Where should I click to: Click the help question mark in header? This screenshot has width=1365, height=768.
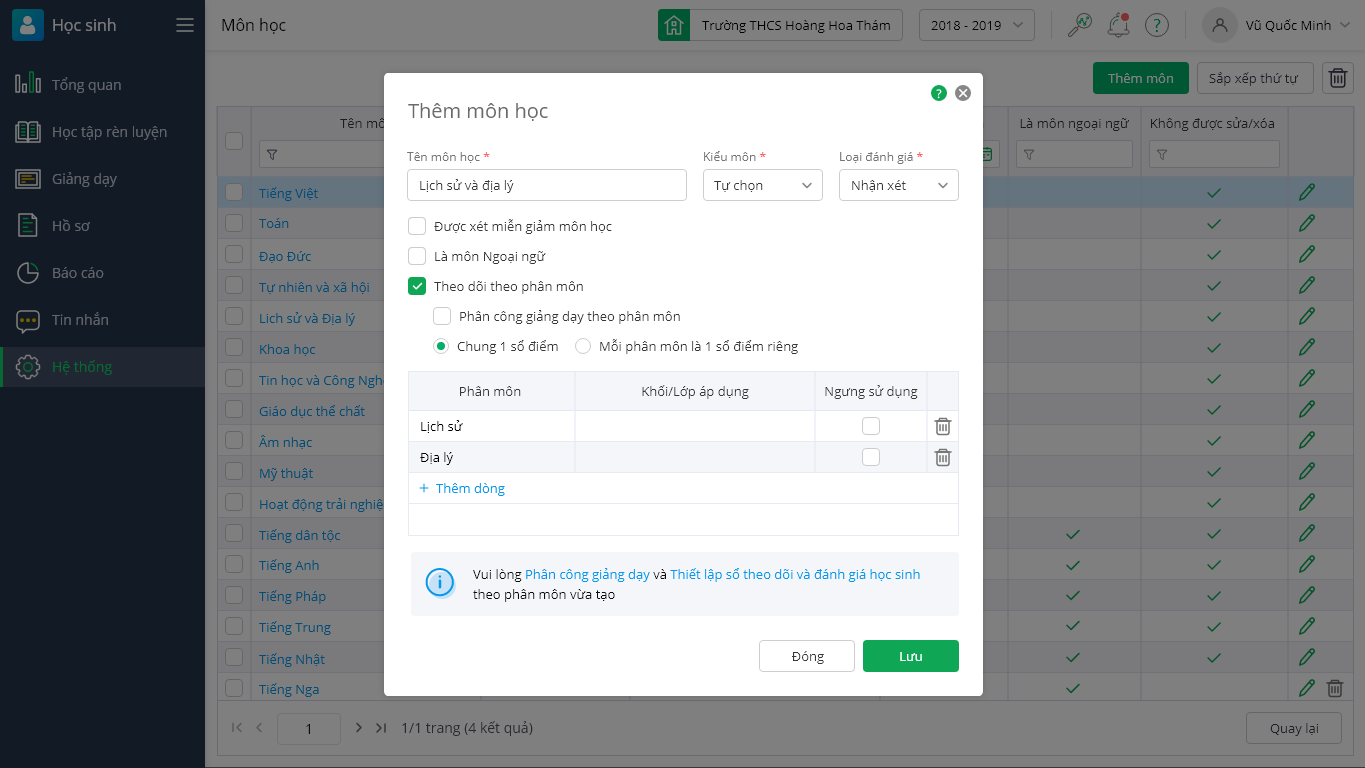(x=1157, y=25)
